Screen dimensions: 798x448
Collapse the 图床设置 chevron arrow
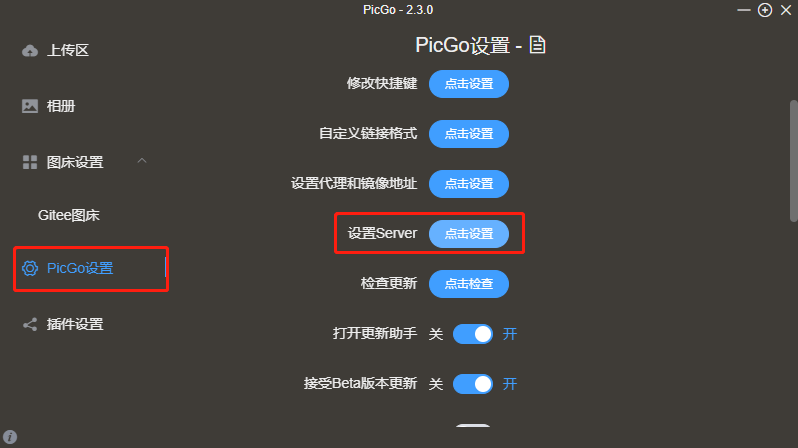click(142, 161)
